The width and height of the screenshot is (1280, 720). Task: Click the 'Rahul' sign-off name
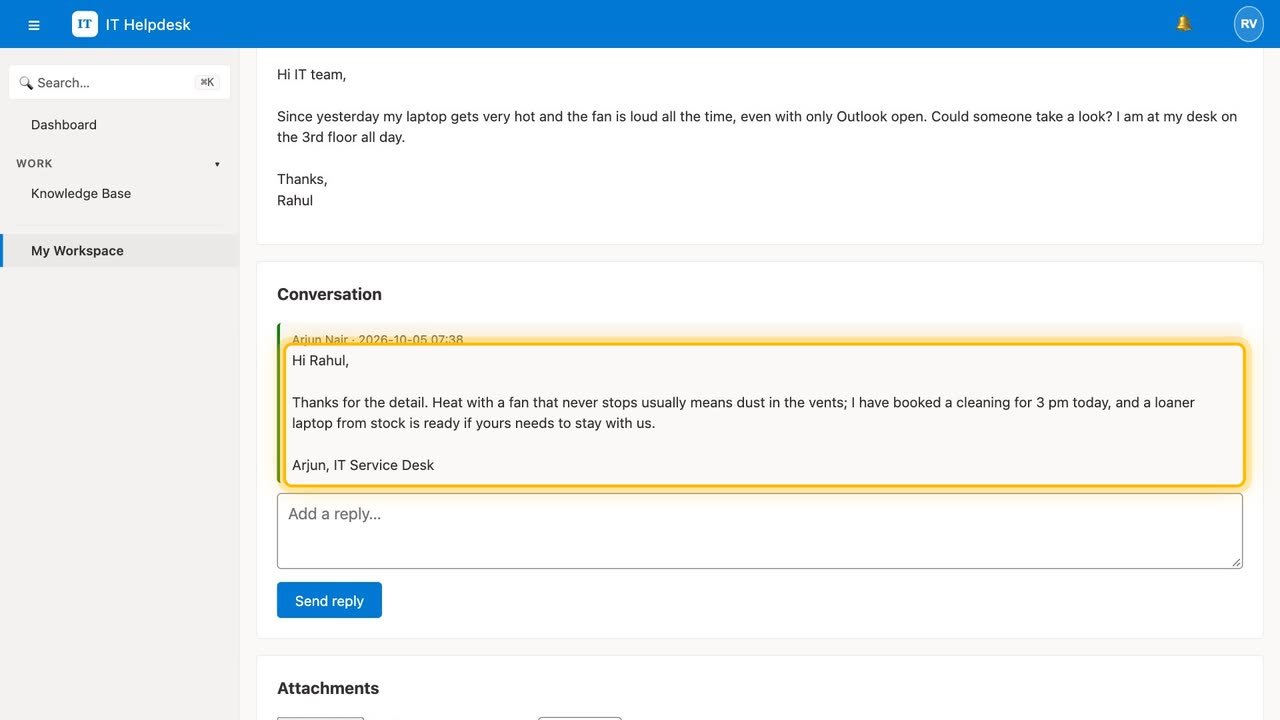click(x=295, y=200)
